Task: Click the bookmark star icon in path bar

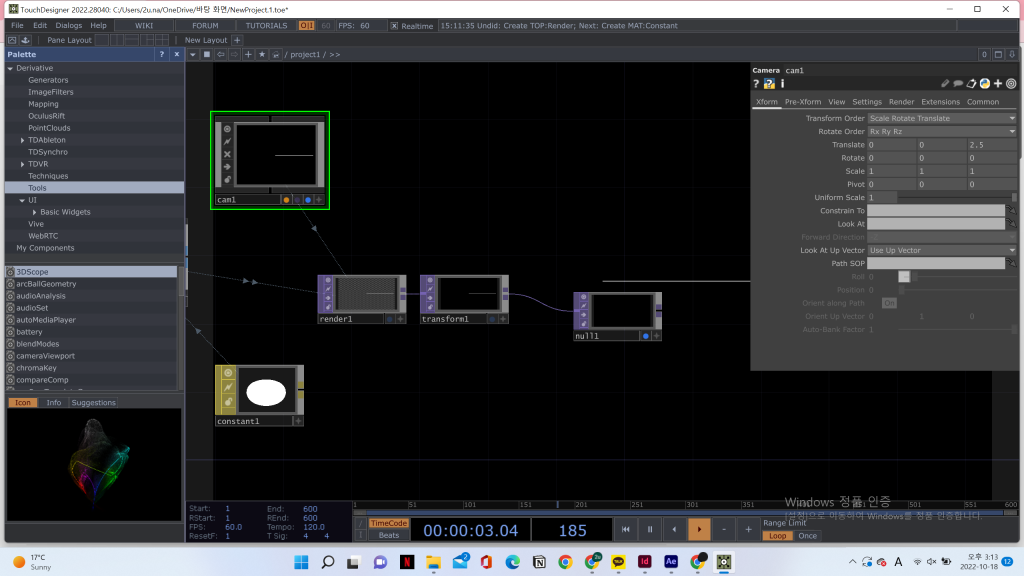Action: 262,54
